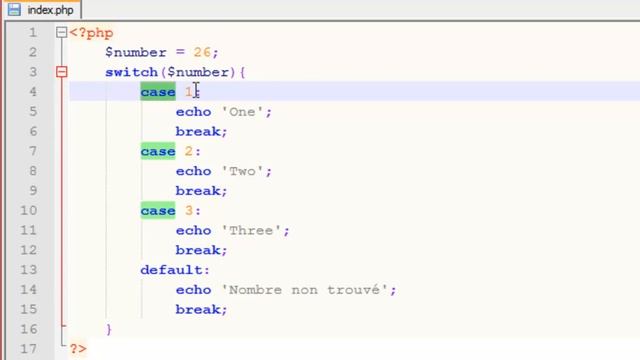Click the <?php opening tag

[x=91, y=33]
